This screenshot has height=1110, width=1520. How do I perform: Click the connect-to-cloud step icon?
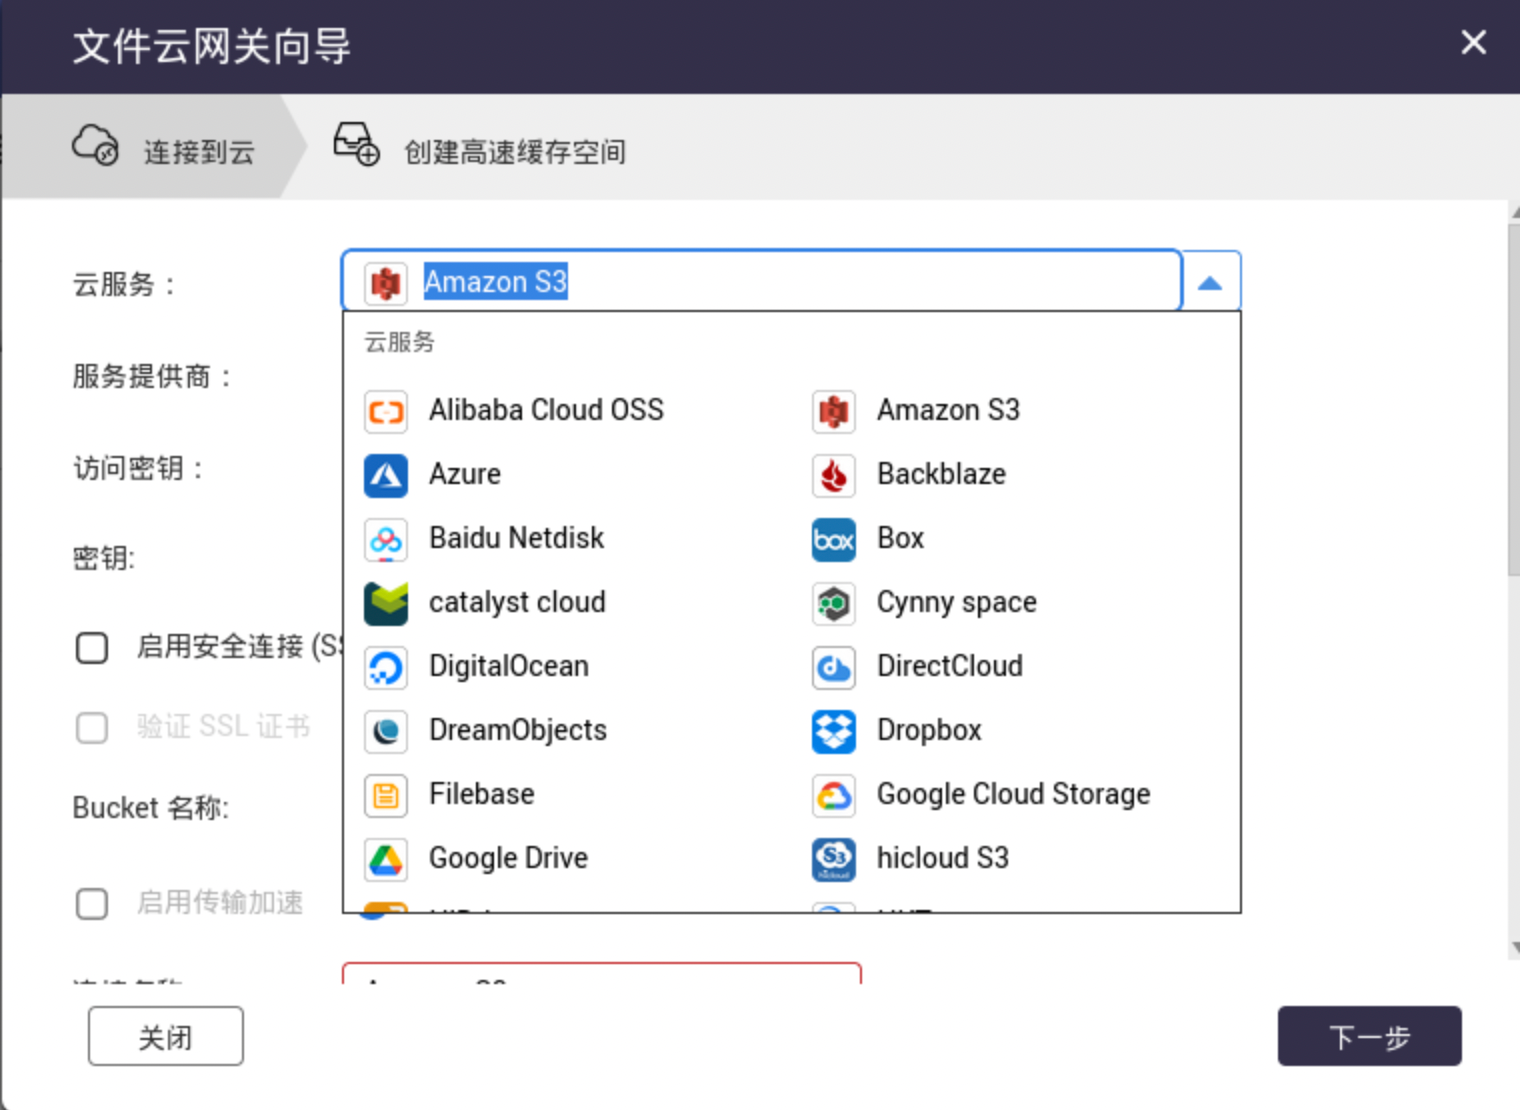pyautogui.click(x=95, y=146)
